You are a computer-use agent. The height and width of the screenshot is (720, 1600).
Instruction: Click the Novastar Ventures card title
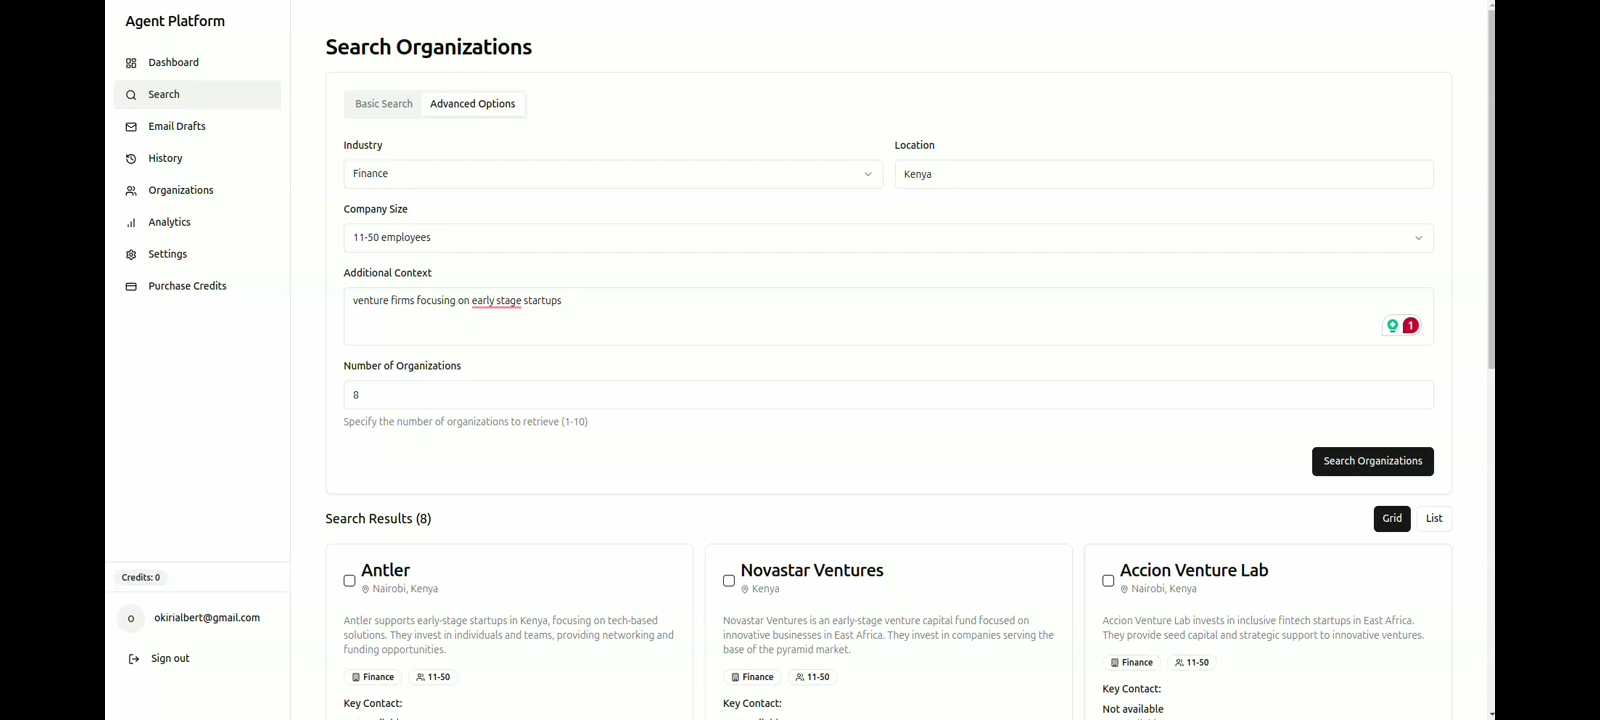[812, 571]
